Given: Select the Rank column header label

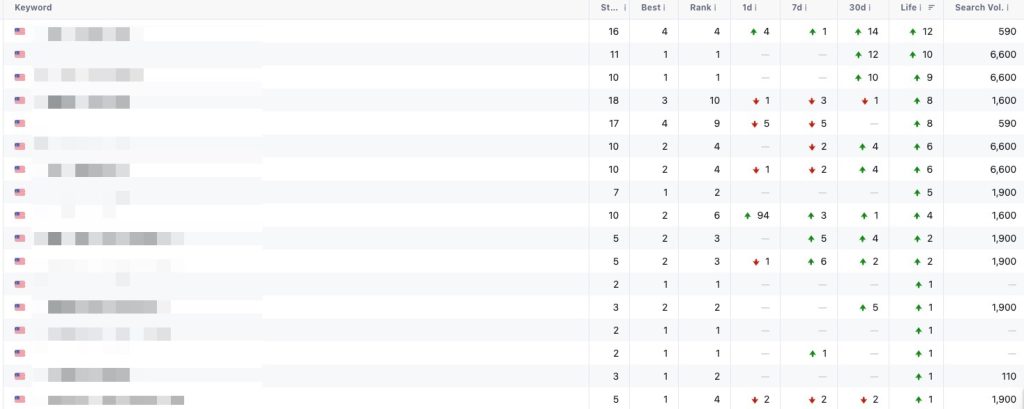Looking at the screenshot, I should pyautogui.click(x=700, y=8).
